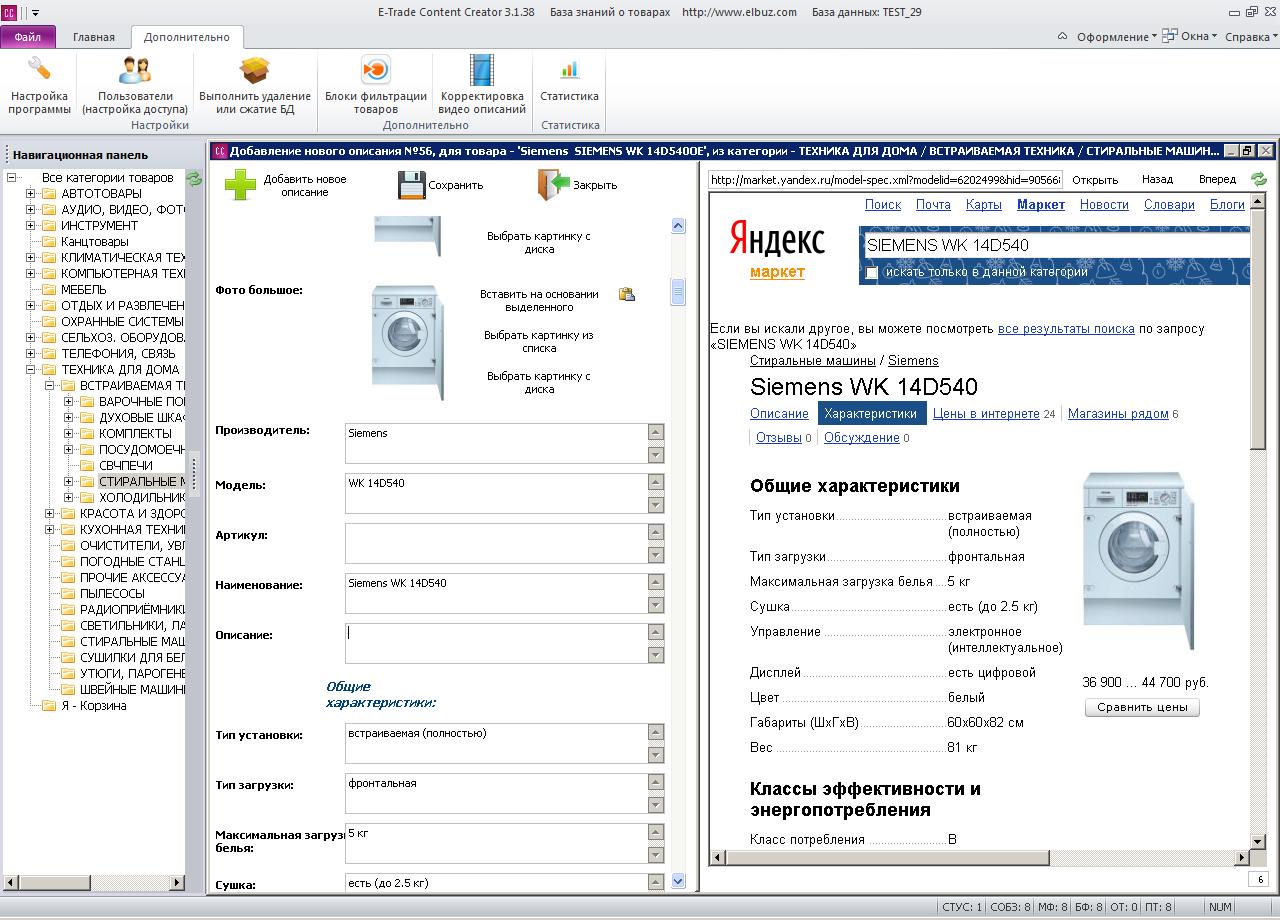1280x920 pixels.
Task: Click the Описание text field
Action: (x=497, y=644)
